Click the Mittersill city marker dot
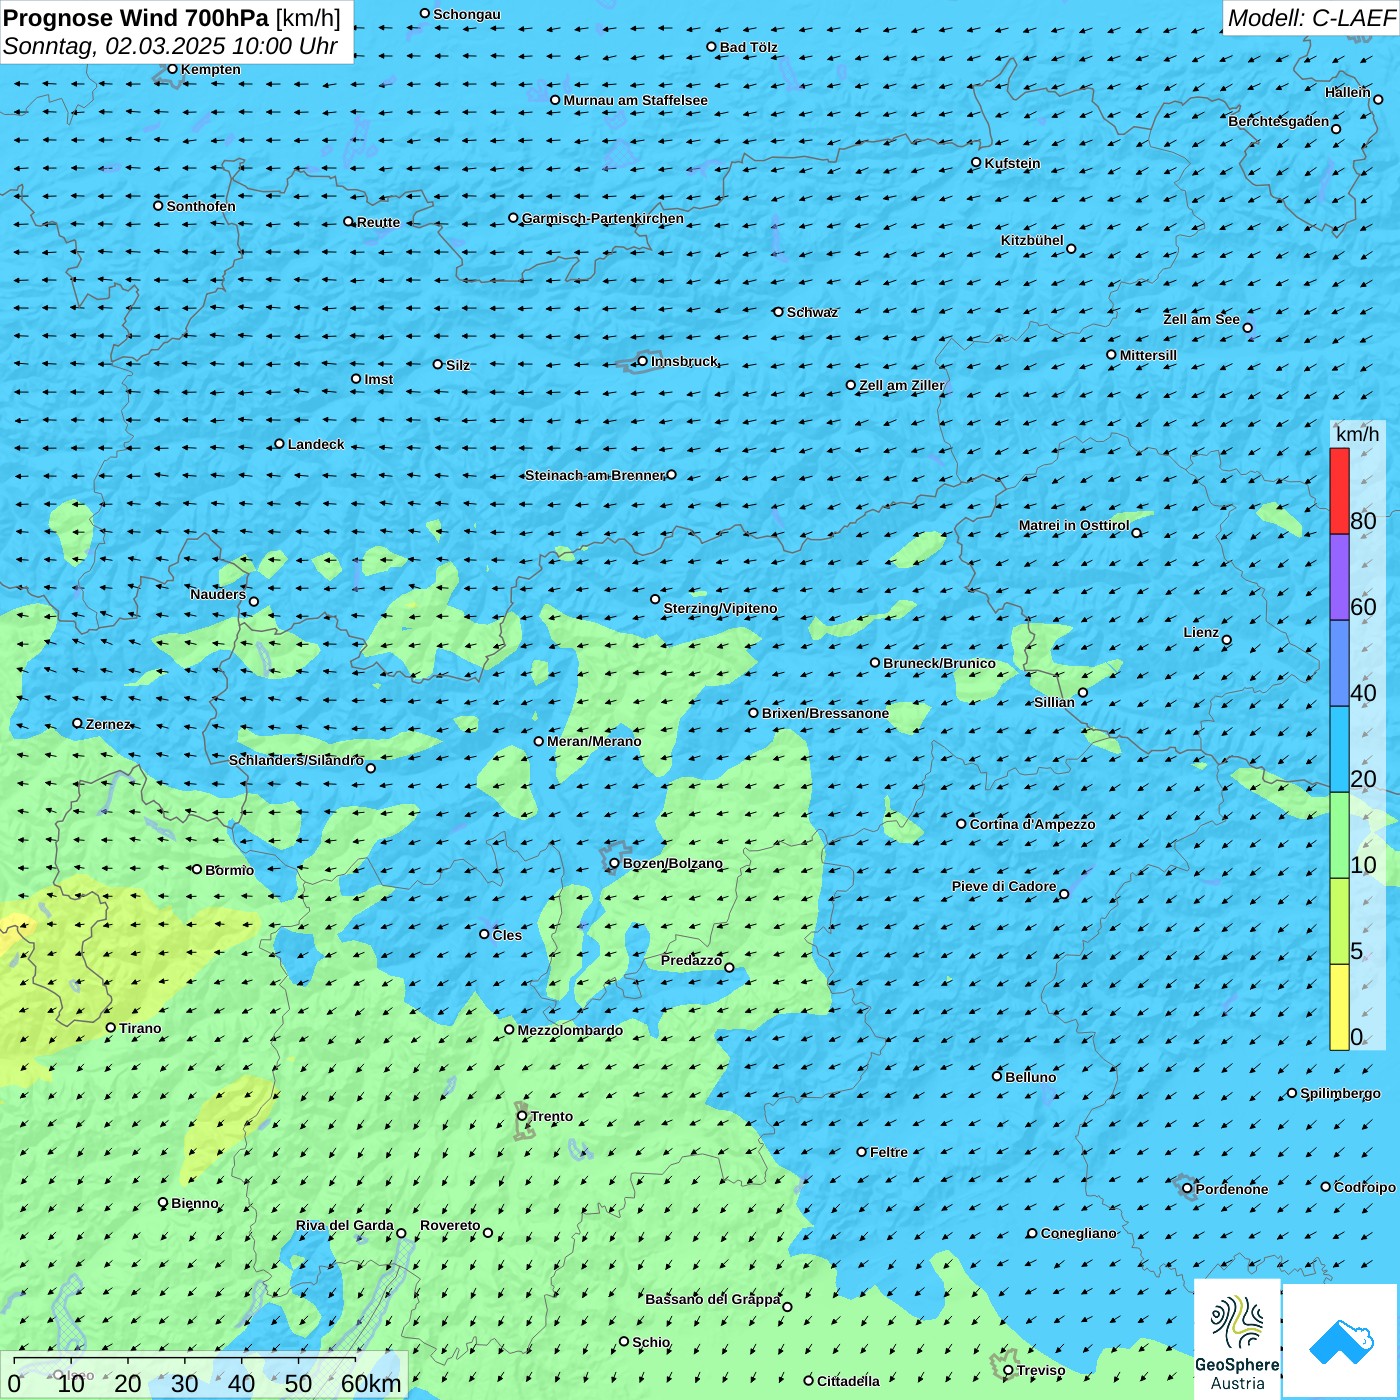 (x=1111, y=355)
